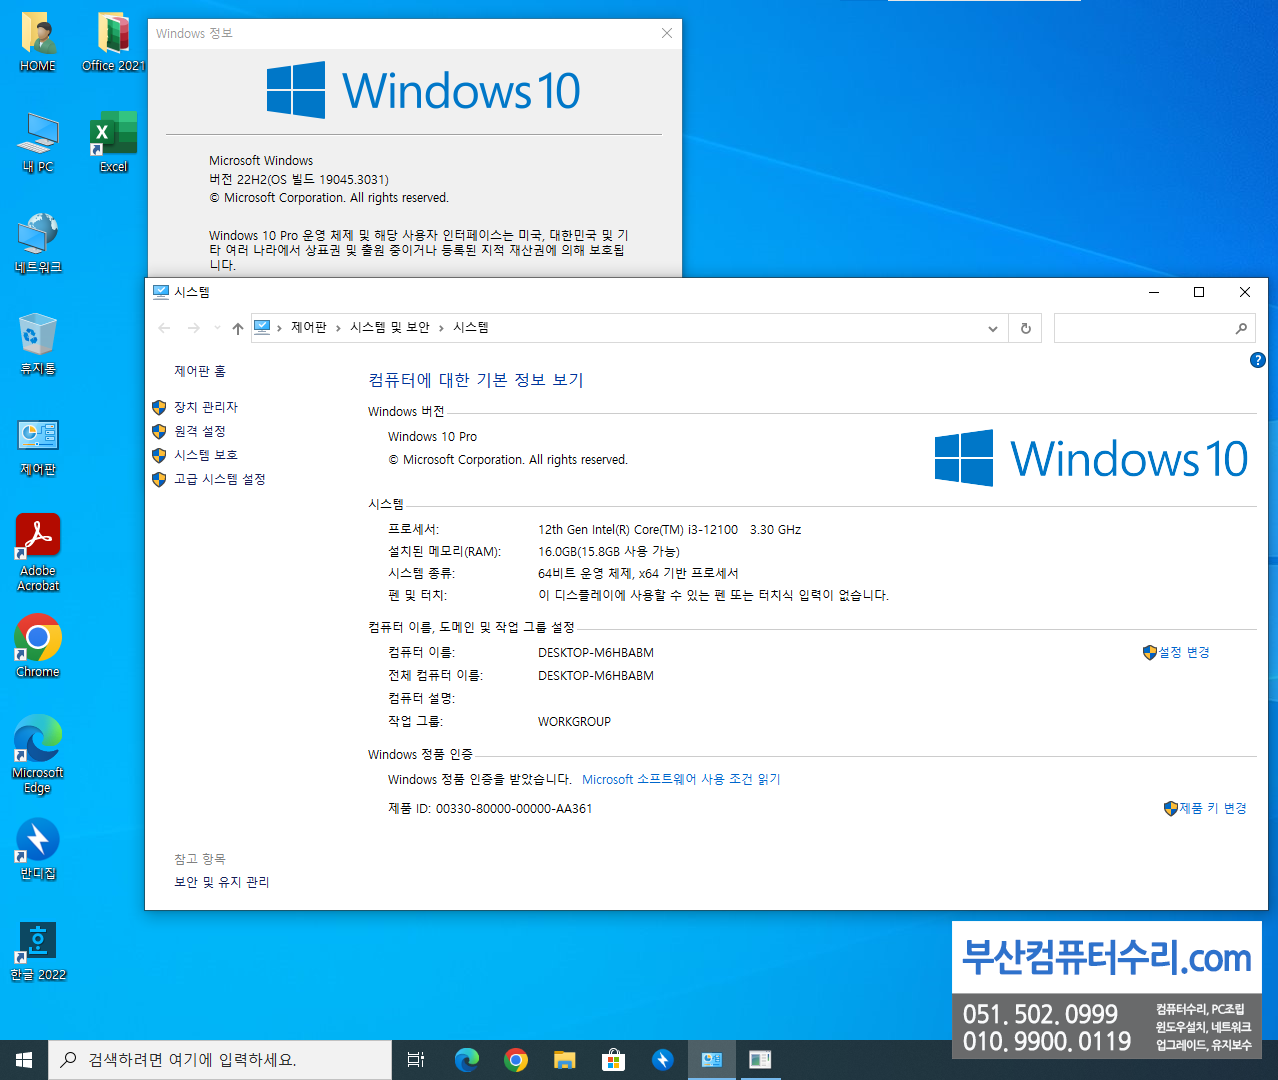Click the DESKTOP-M6HBABM computer name value
Screen dimensions: 1278x1080
tap(596, 653)
